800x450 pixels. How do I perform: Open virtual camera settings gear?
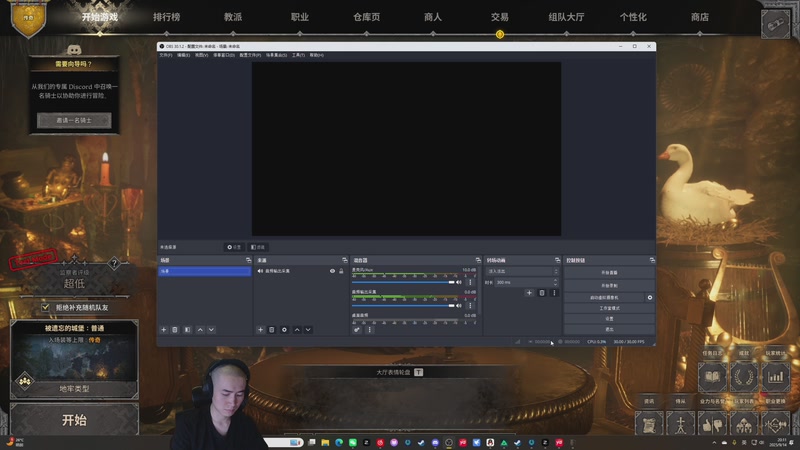click(649, 297)
